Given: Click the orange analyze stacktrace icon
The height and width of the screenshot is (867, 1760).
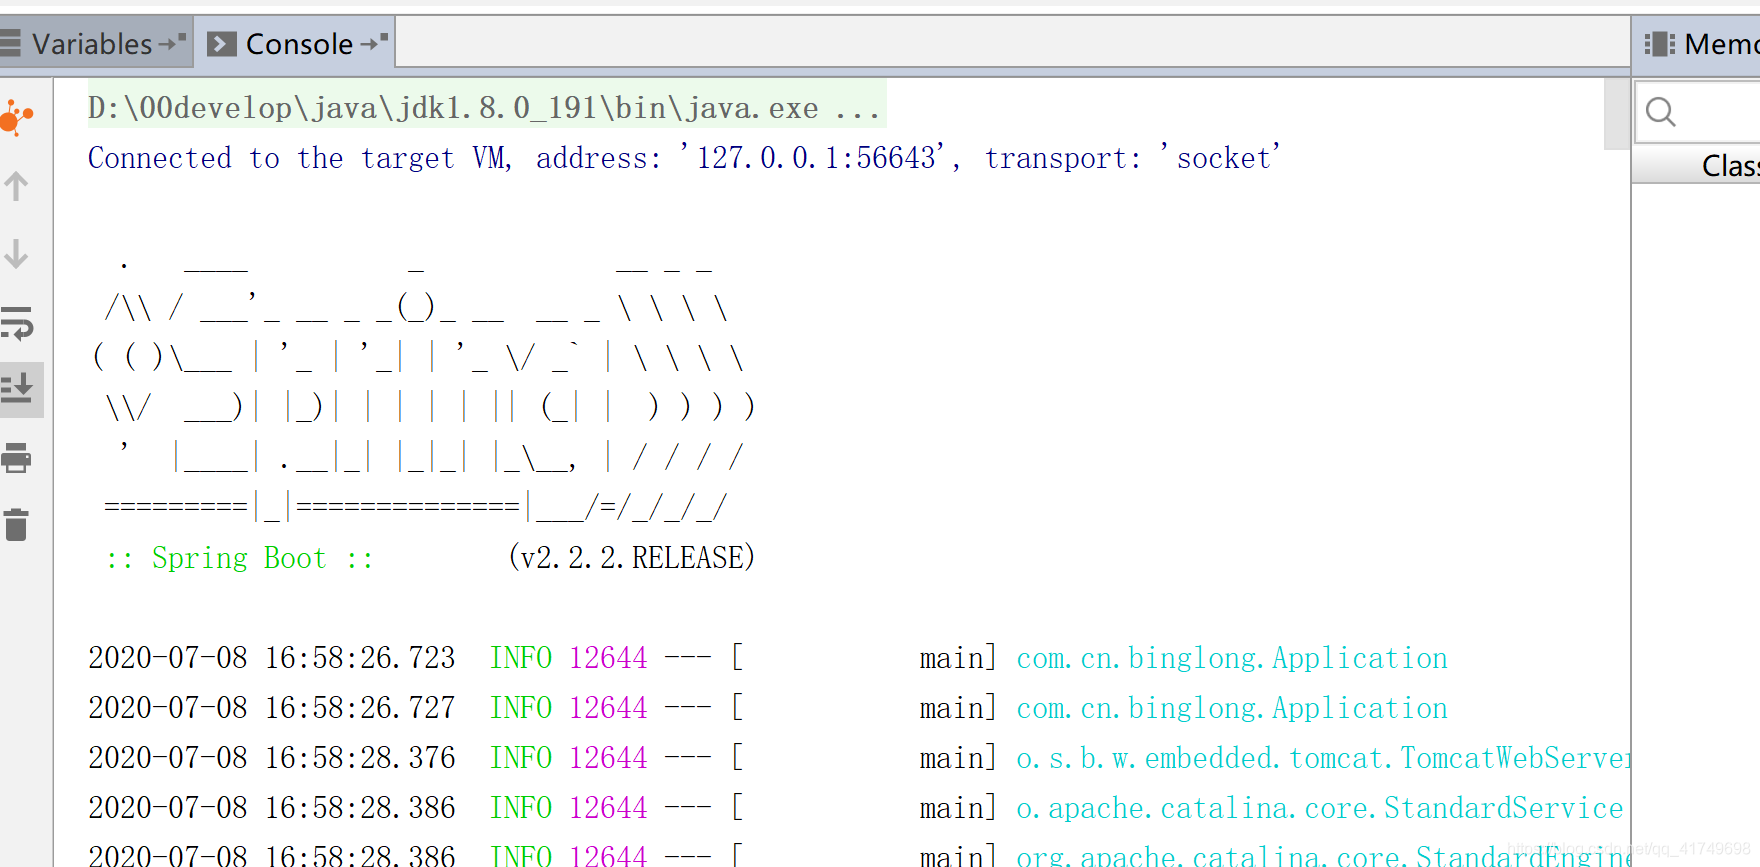Looking at the screenshot, I should pyautogui.click(x=17, y=118).
